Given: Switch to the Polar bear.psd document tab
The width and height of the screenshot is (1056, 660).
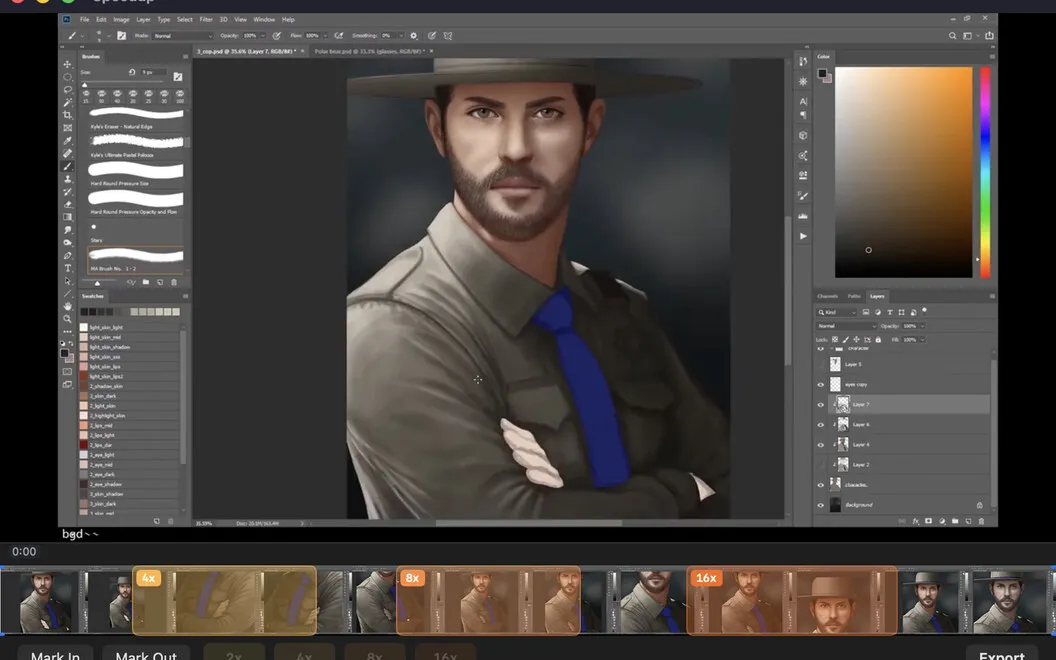Looking at the screenshot, I should [x=370, y=51].
